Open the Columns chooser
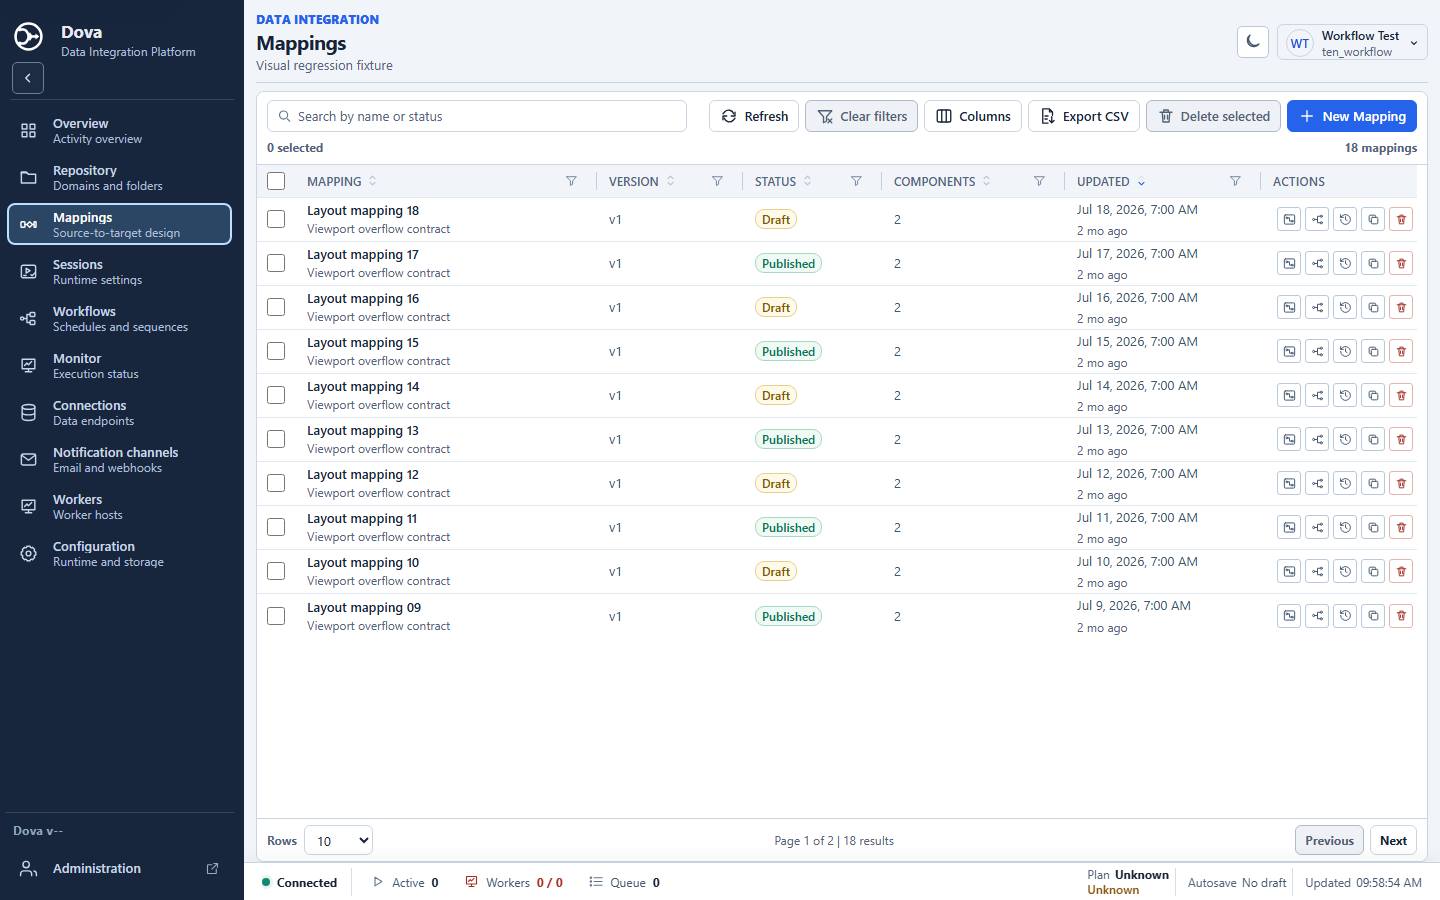 click(973, 116)
